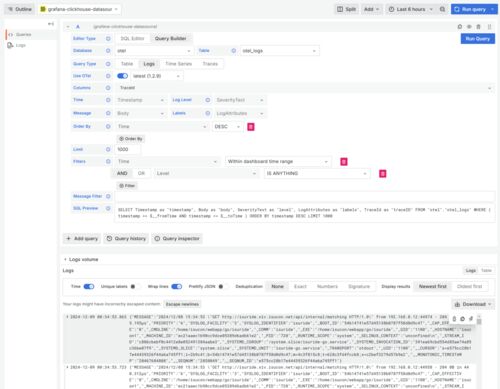Image resolution: width=500 pixels, height=389 pixels.
Task: Open the Last 6 hours time picker
Action: tap(410, 9)
